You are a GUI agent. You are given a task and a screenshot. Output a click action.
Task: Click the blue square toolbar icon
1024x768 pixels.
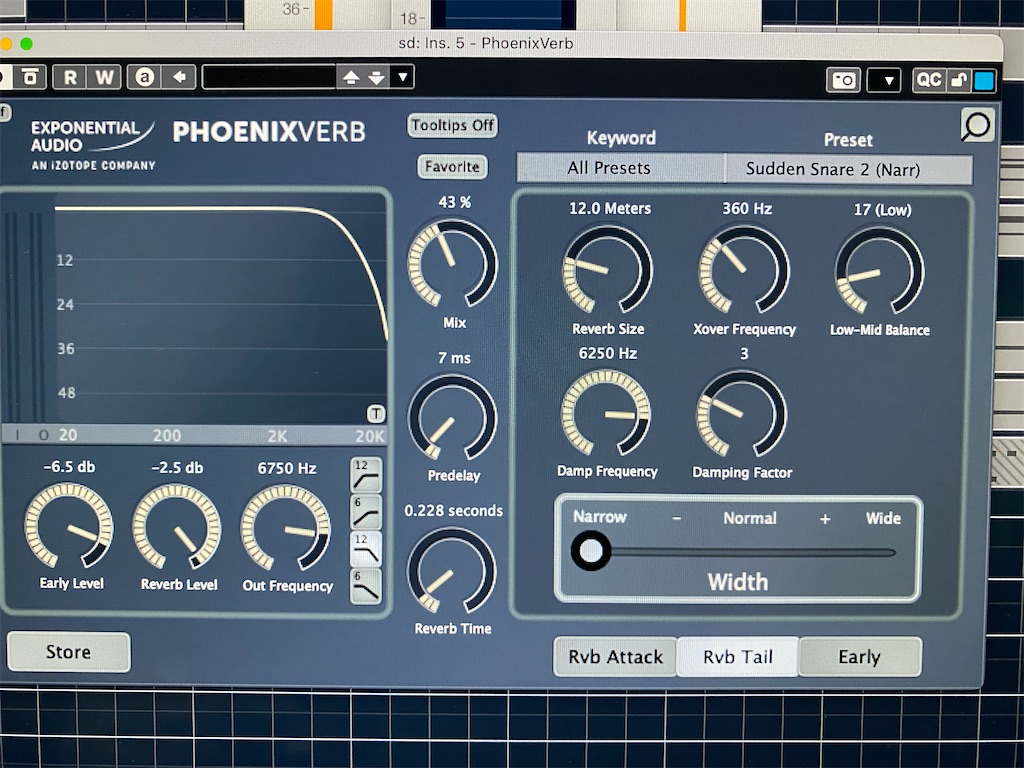[x=984, y=80]
